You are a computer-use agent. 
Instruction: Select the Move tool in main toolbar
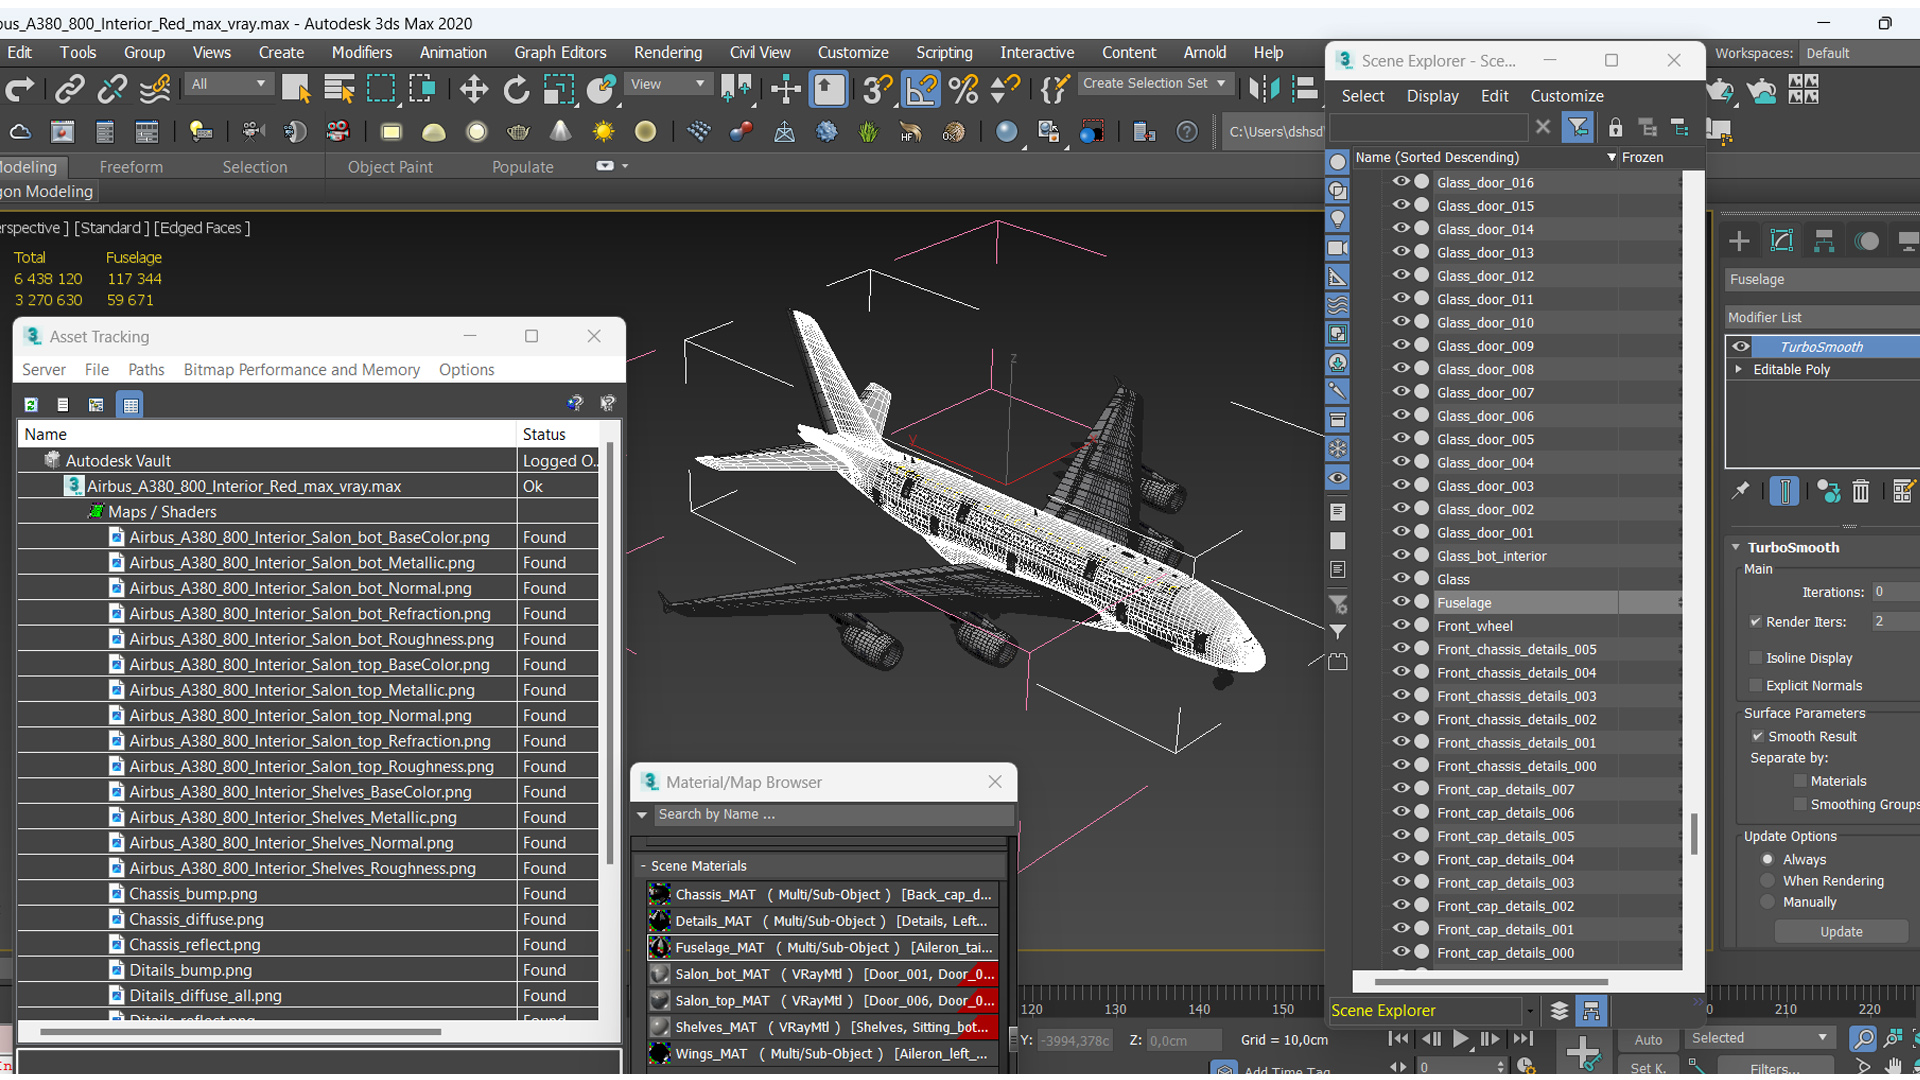coord(473,90)
